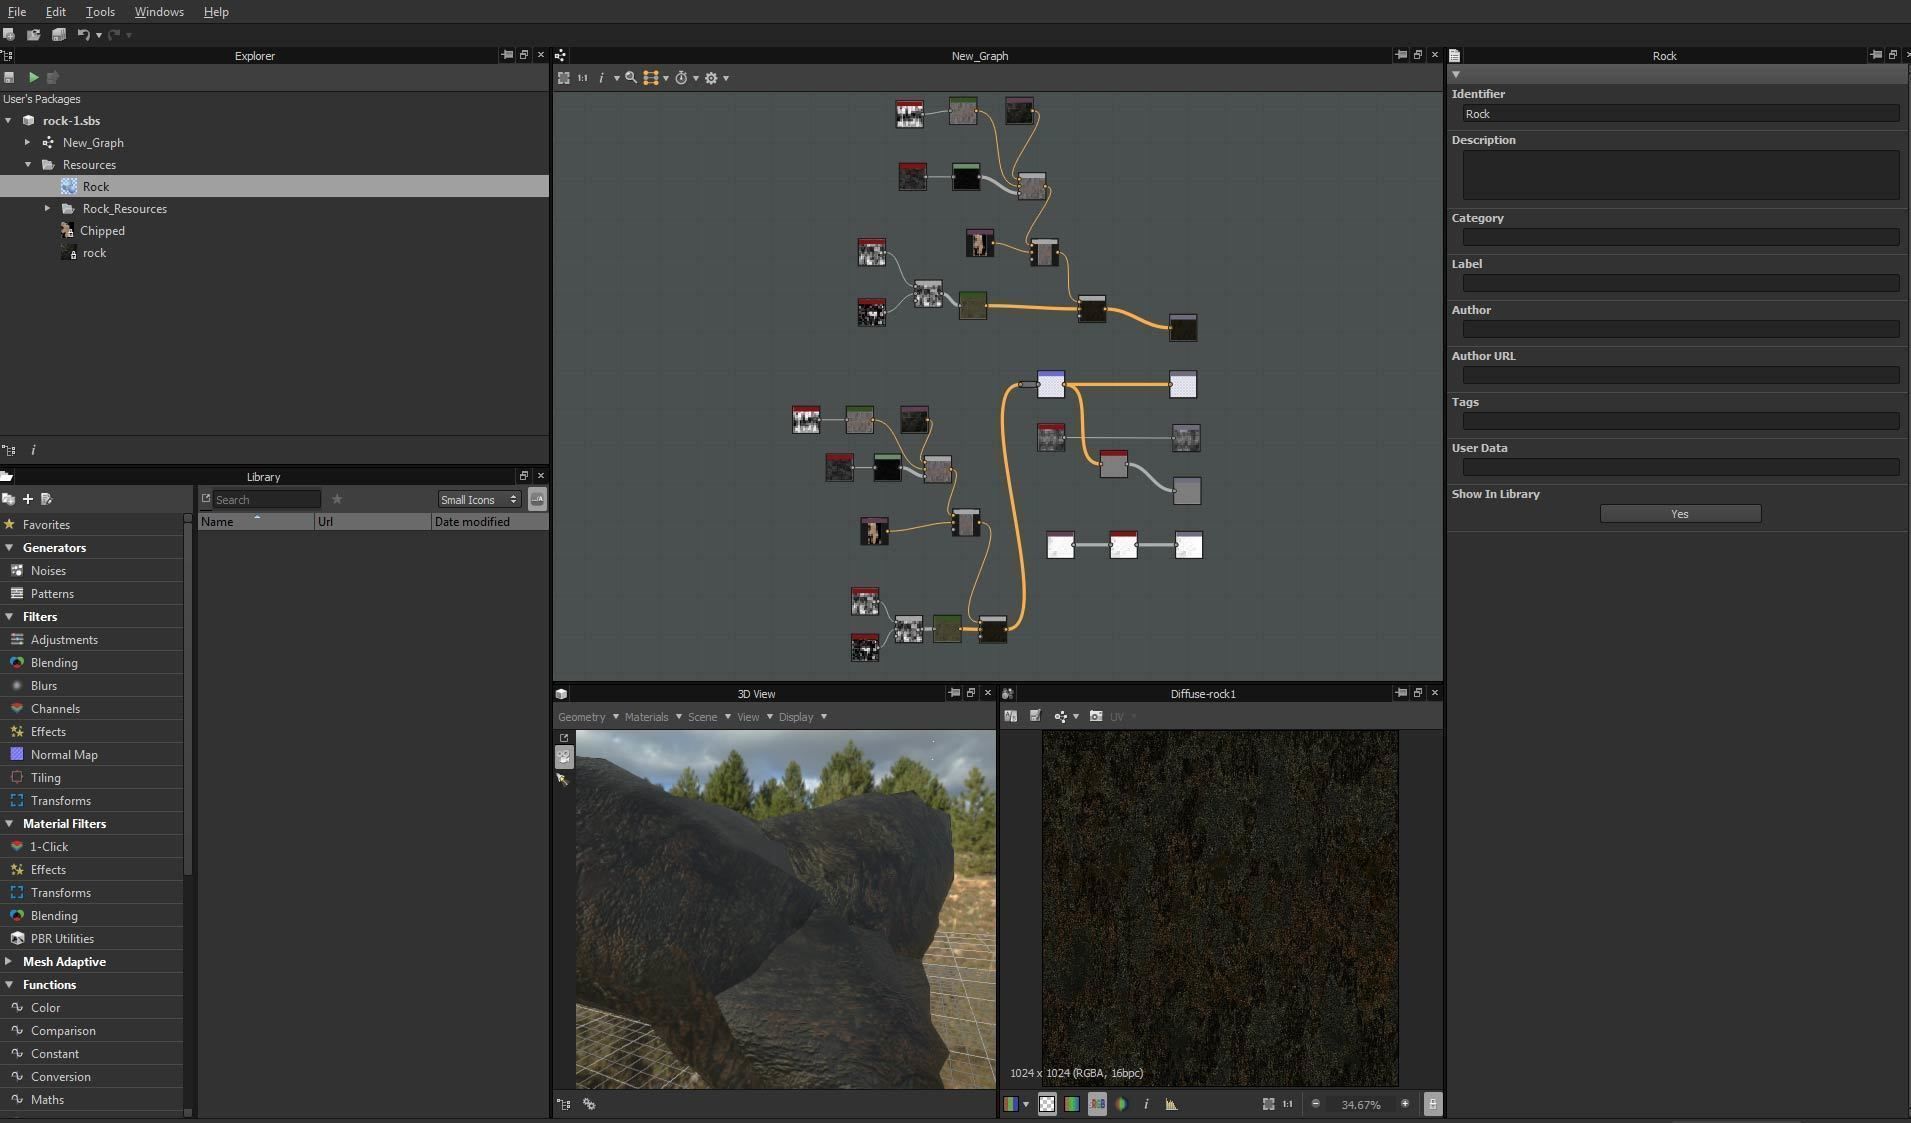Image resolution: width=1911 pixels, height=1123 pixels.
Task: Click the Diffuse-rock1 texture preview
Action: (x=1220, y=908)
